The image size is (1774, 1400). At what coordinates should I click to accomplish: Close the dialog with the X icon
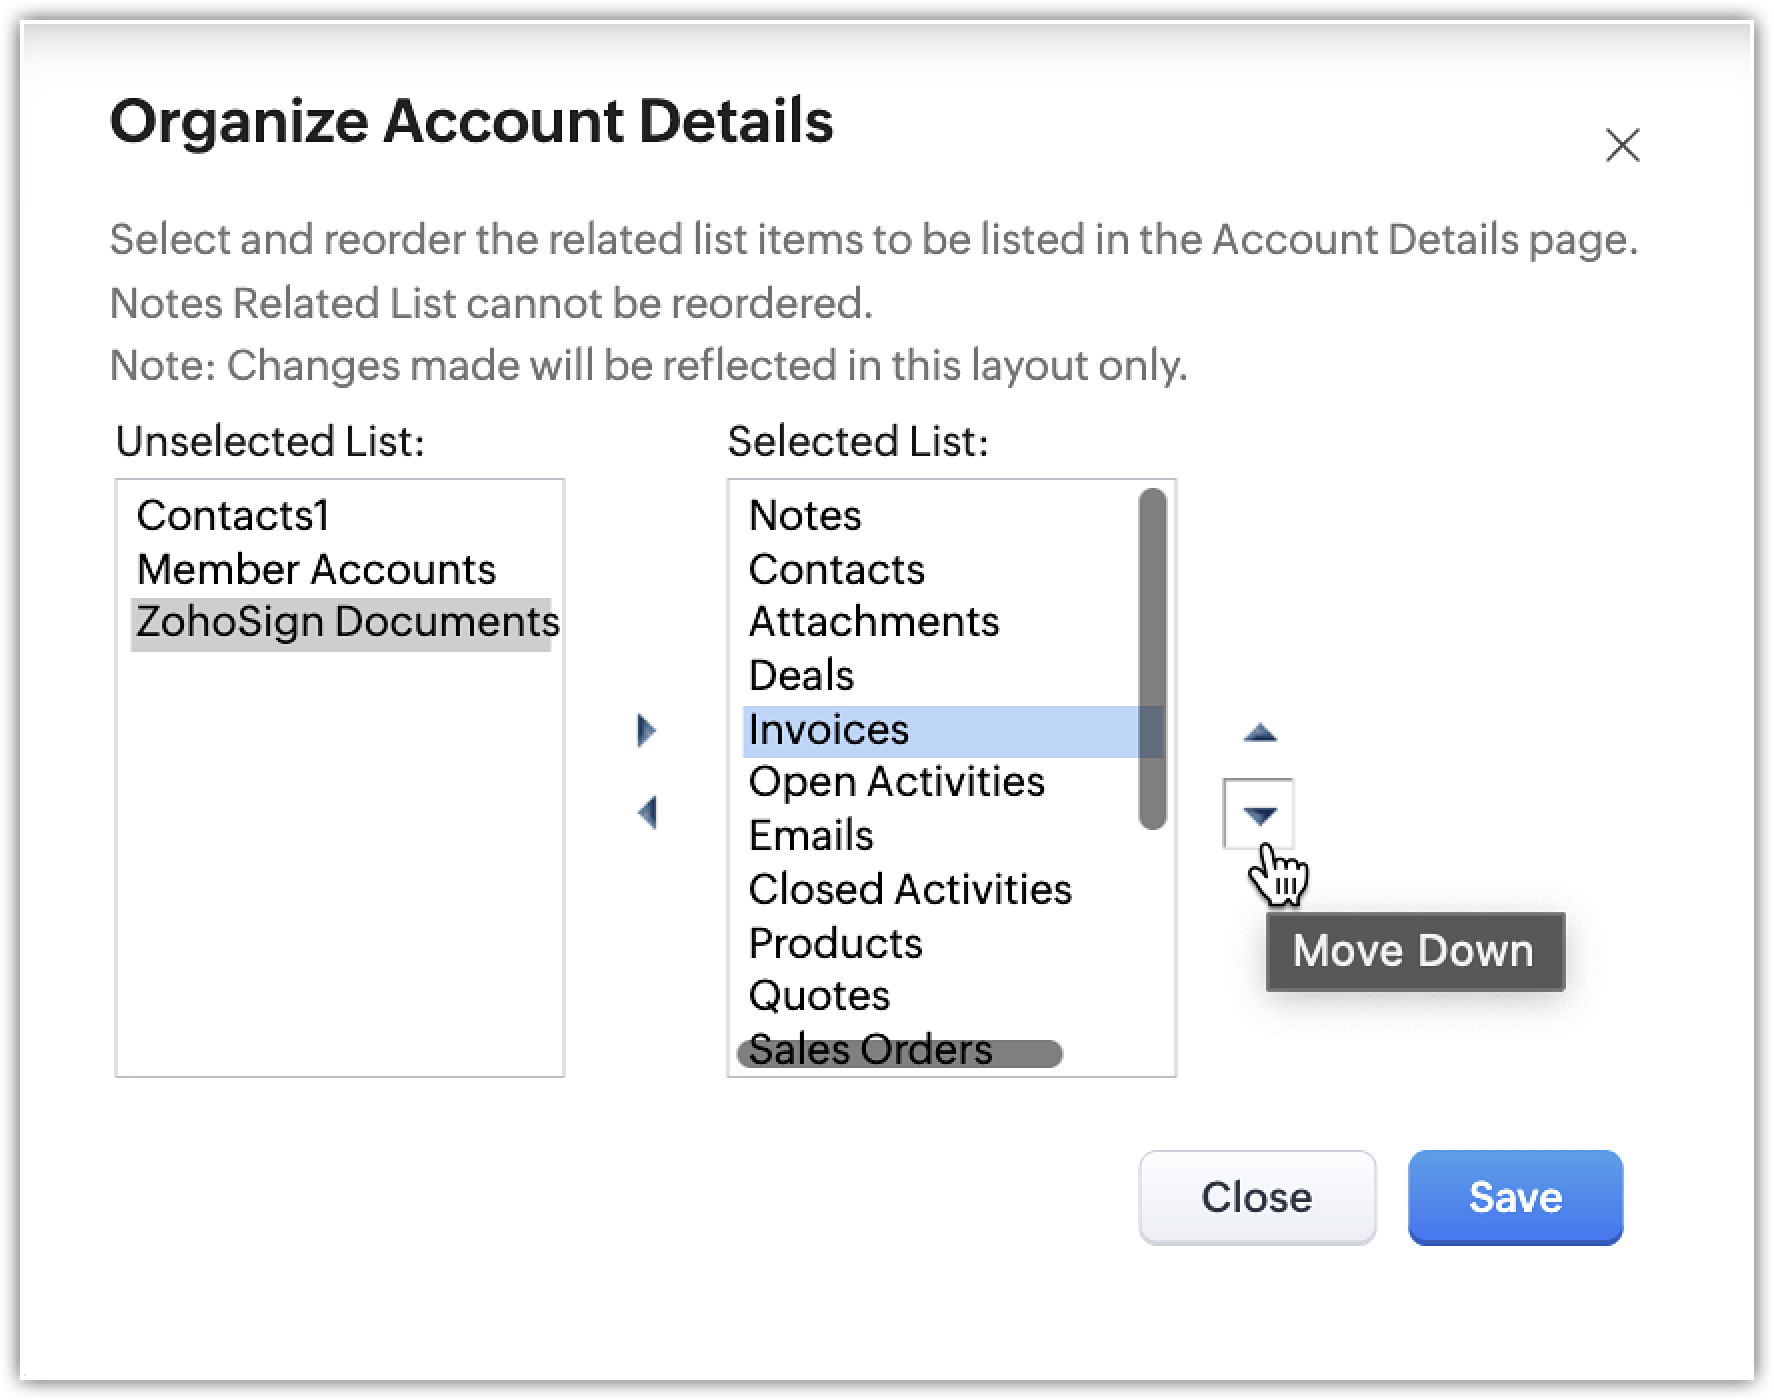click(1621, 145)
